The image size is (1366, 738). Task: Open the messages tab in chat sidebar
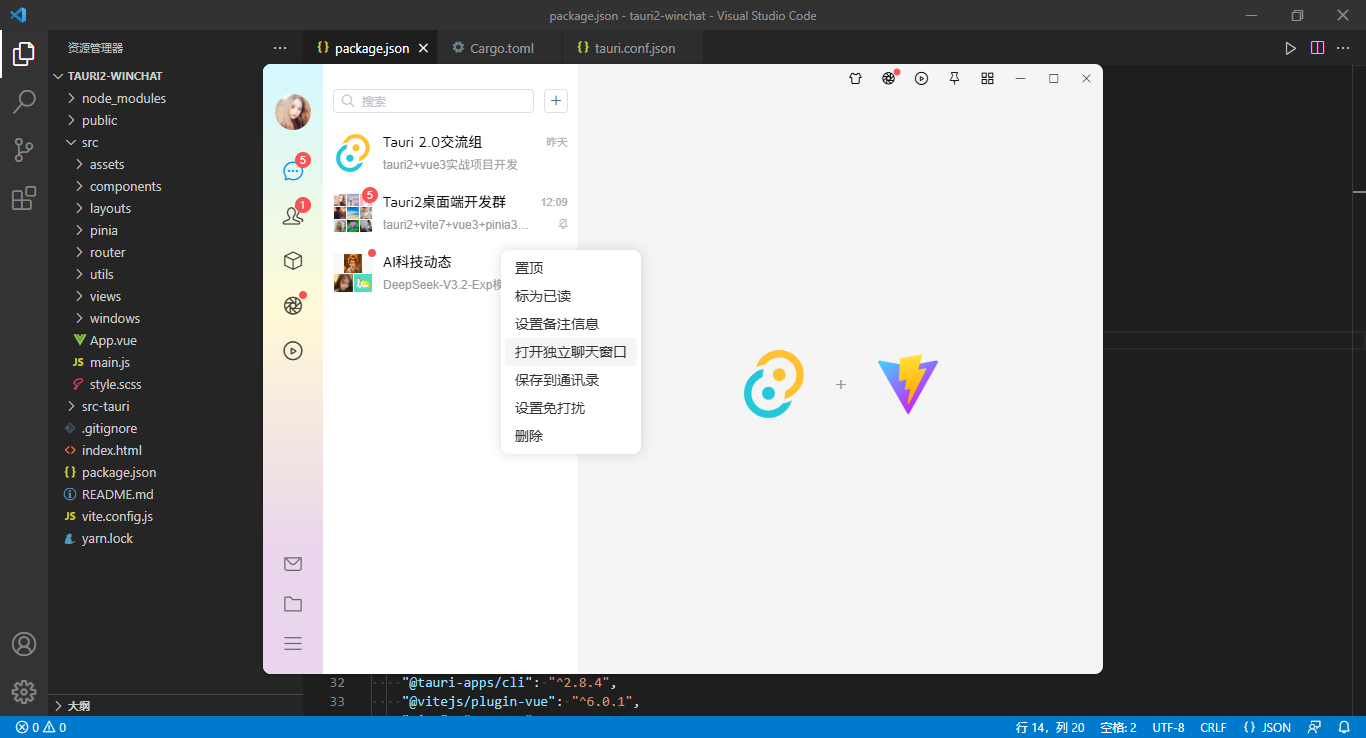[x=293, y=171]
